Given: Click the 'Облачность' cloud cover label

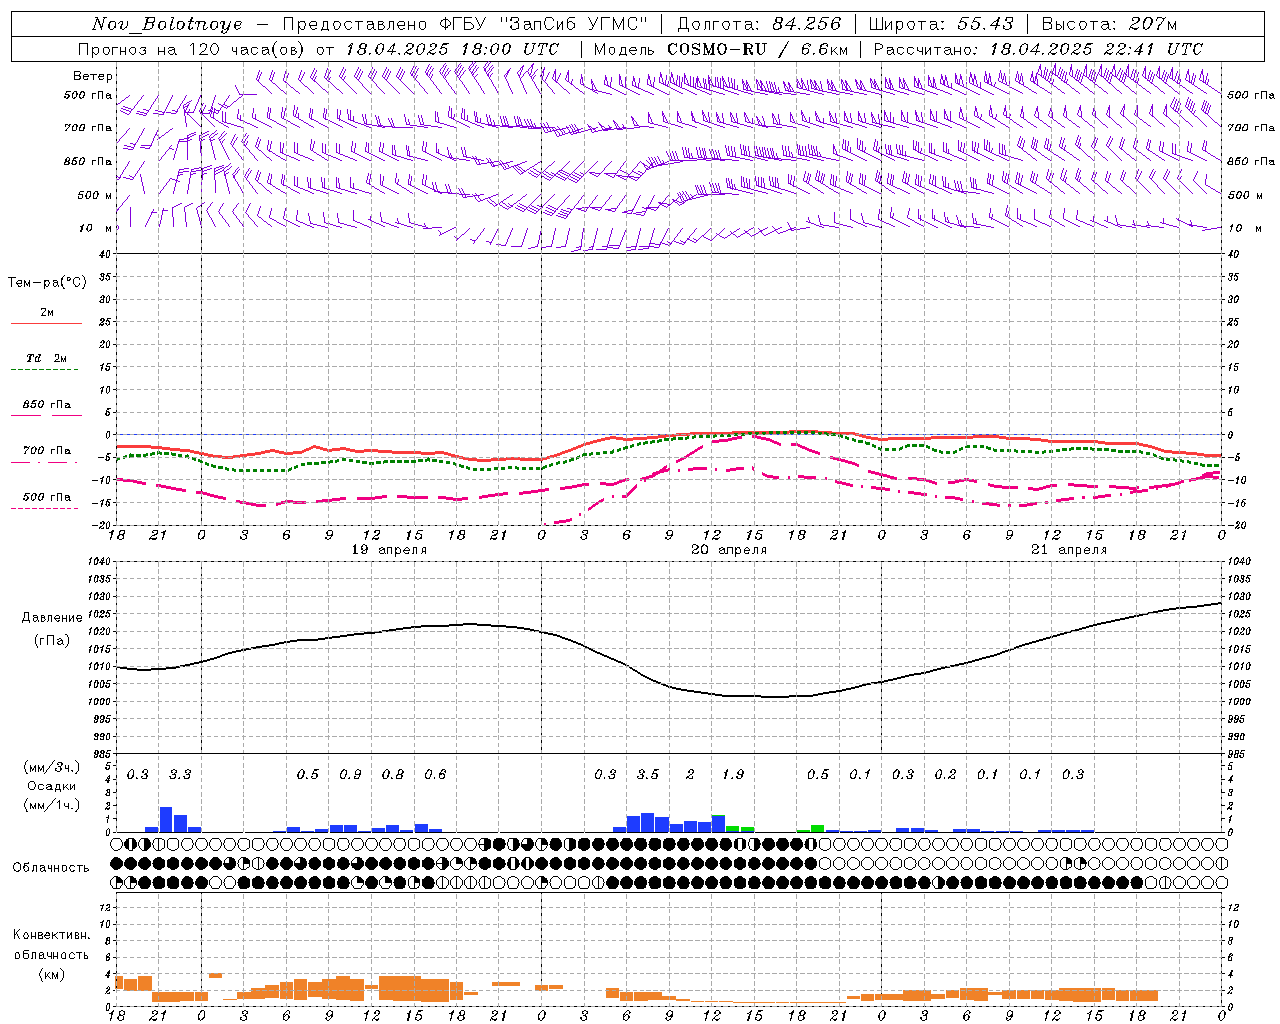Looking at the screenshot, I should (51, 868).
